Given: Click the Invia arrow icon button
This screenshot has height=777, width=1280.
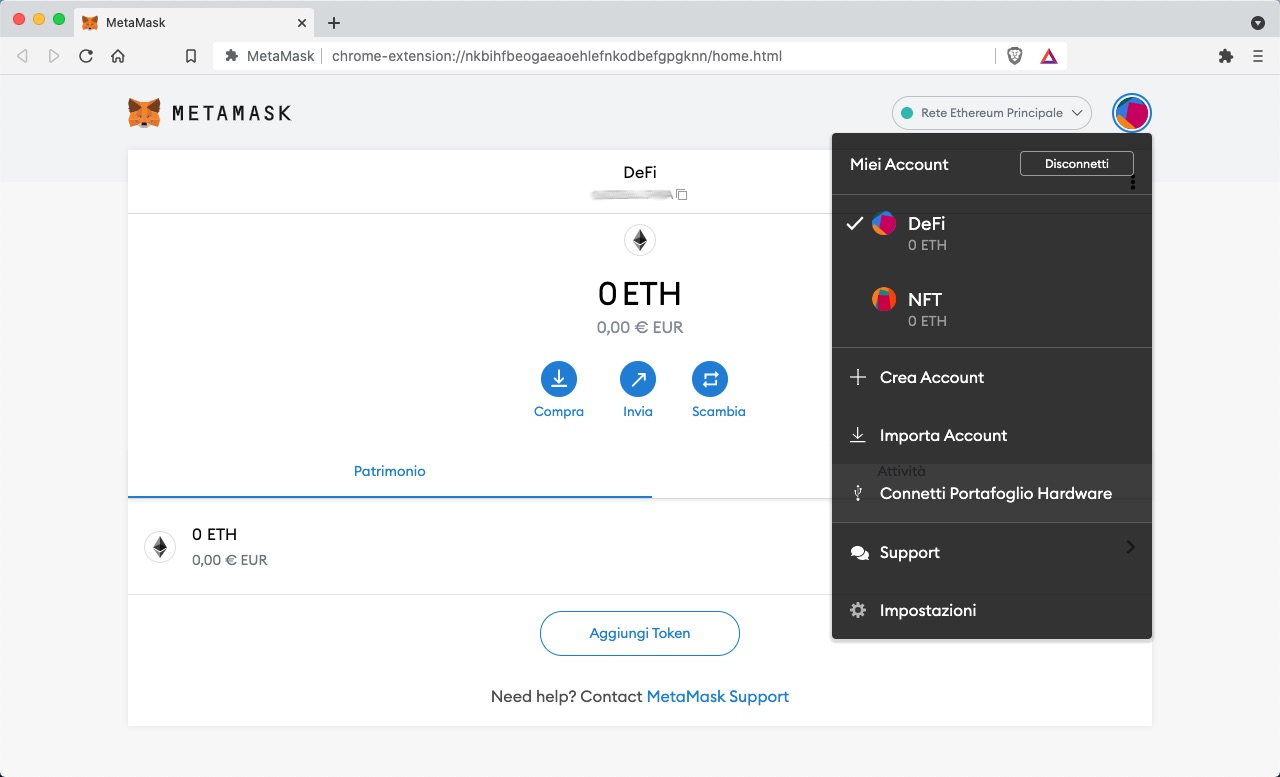Looking at the screenshot, I should (x=638, y=380).
